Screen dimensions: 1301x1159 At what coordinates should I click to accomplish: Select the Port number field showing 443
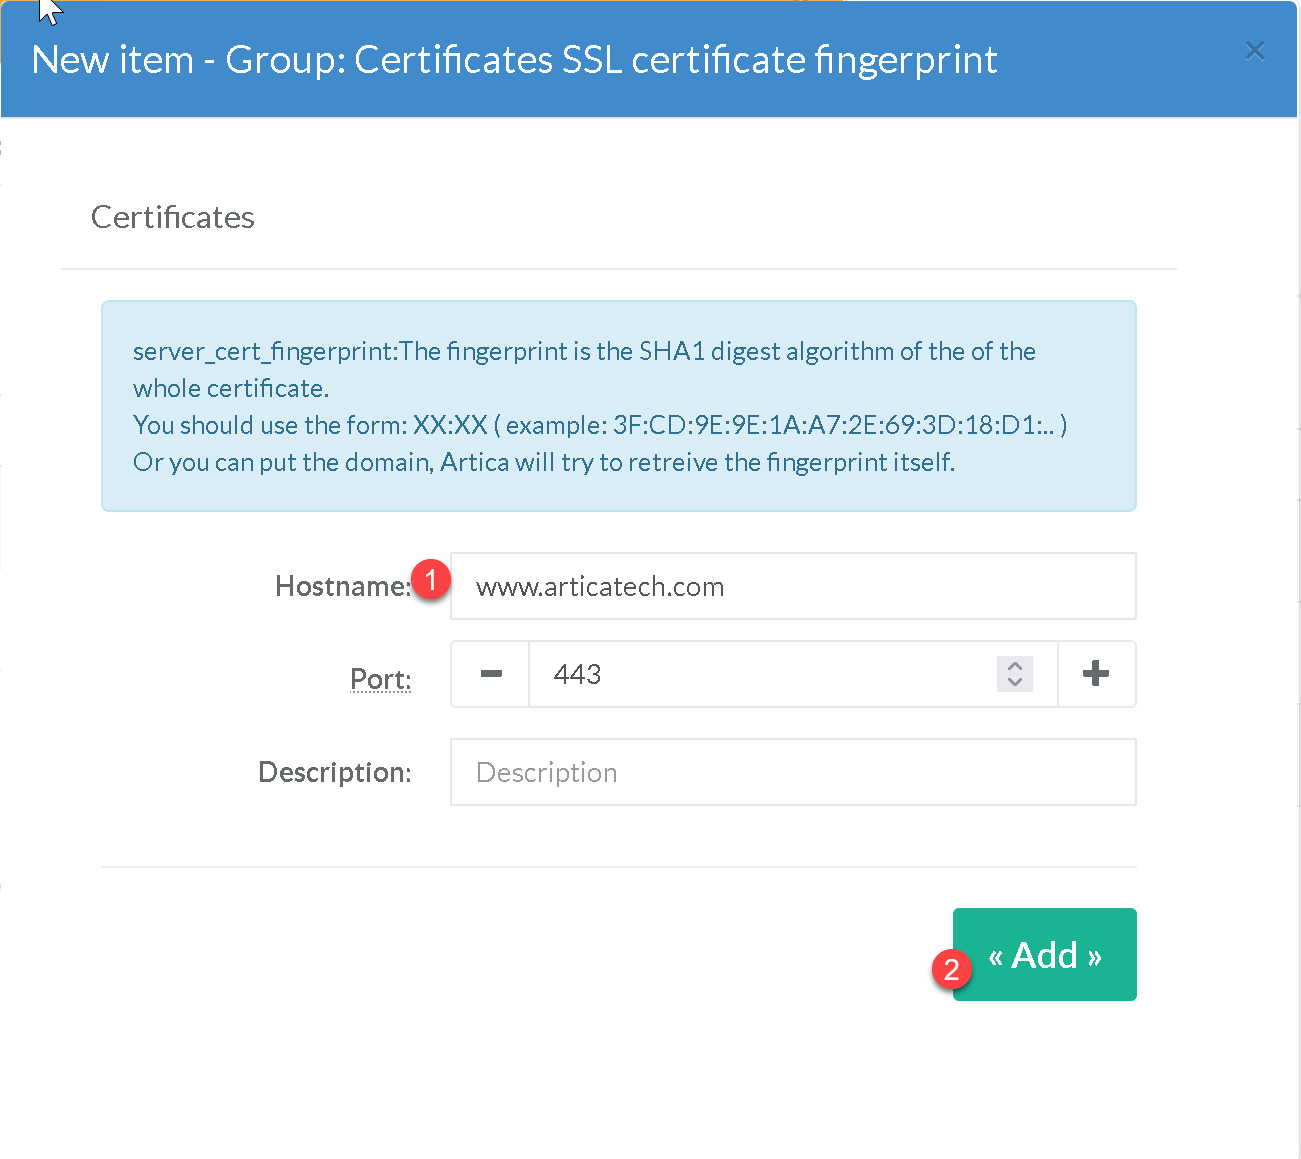[x=760, y=674]
